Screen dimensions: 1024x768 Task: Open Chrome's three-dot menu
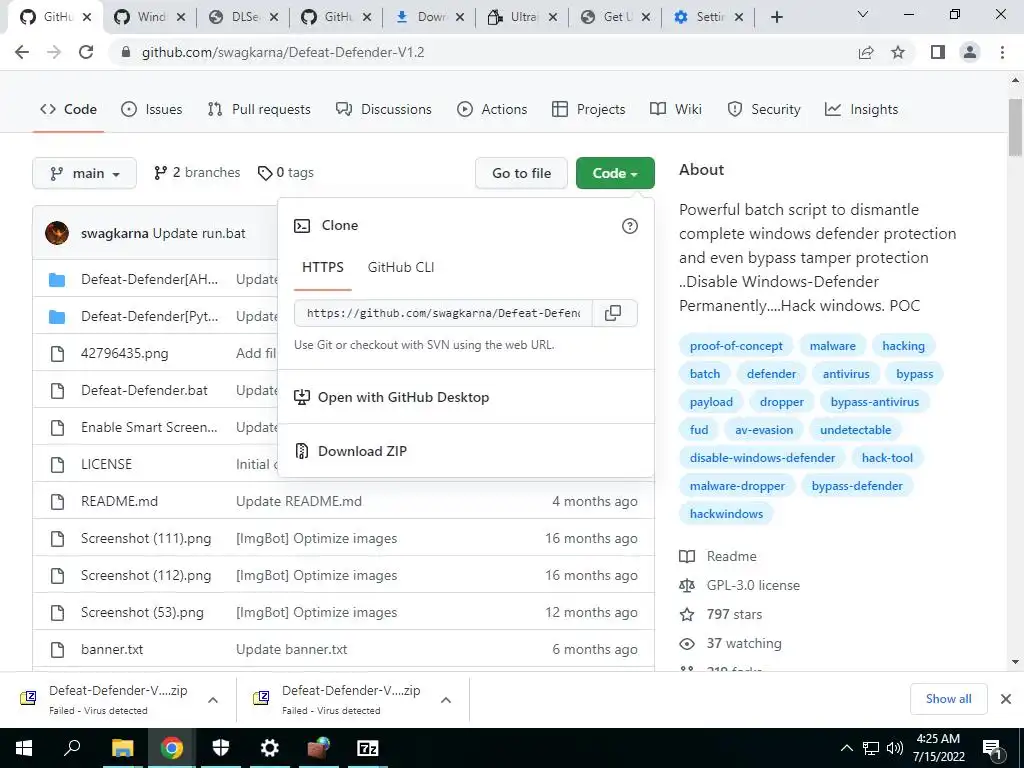(1002, 52)
